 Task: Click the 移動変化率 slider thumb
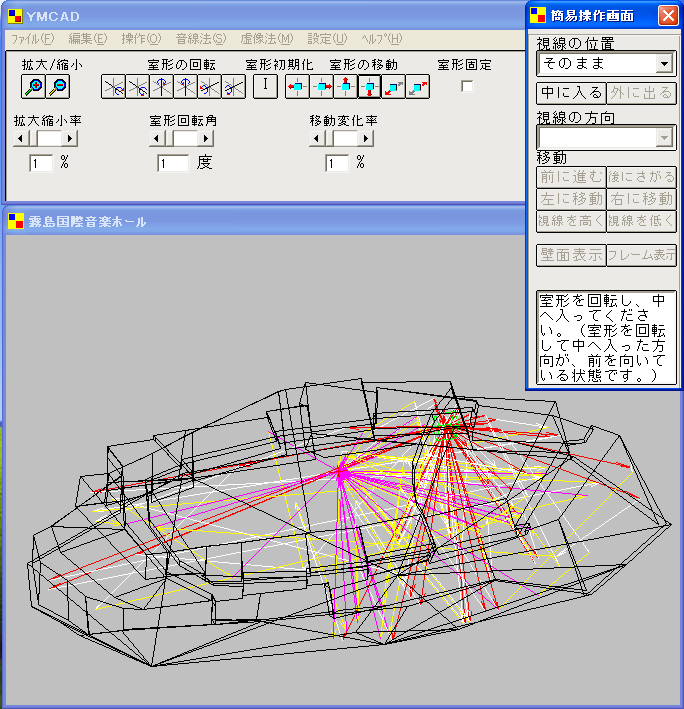coord(329,138)
